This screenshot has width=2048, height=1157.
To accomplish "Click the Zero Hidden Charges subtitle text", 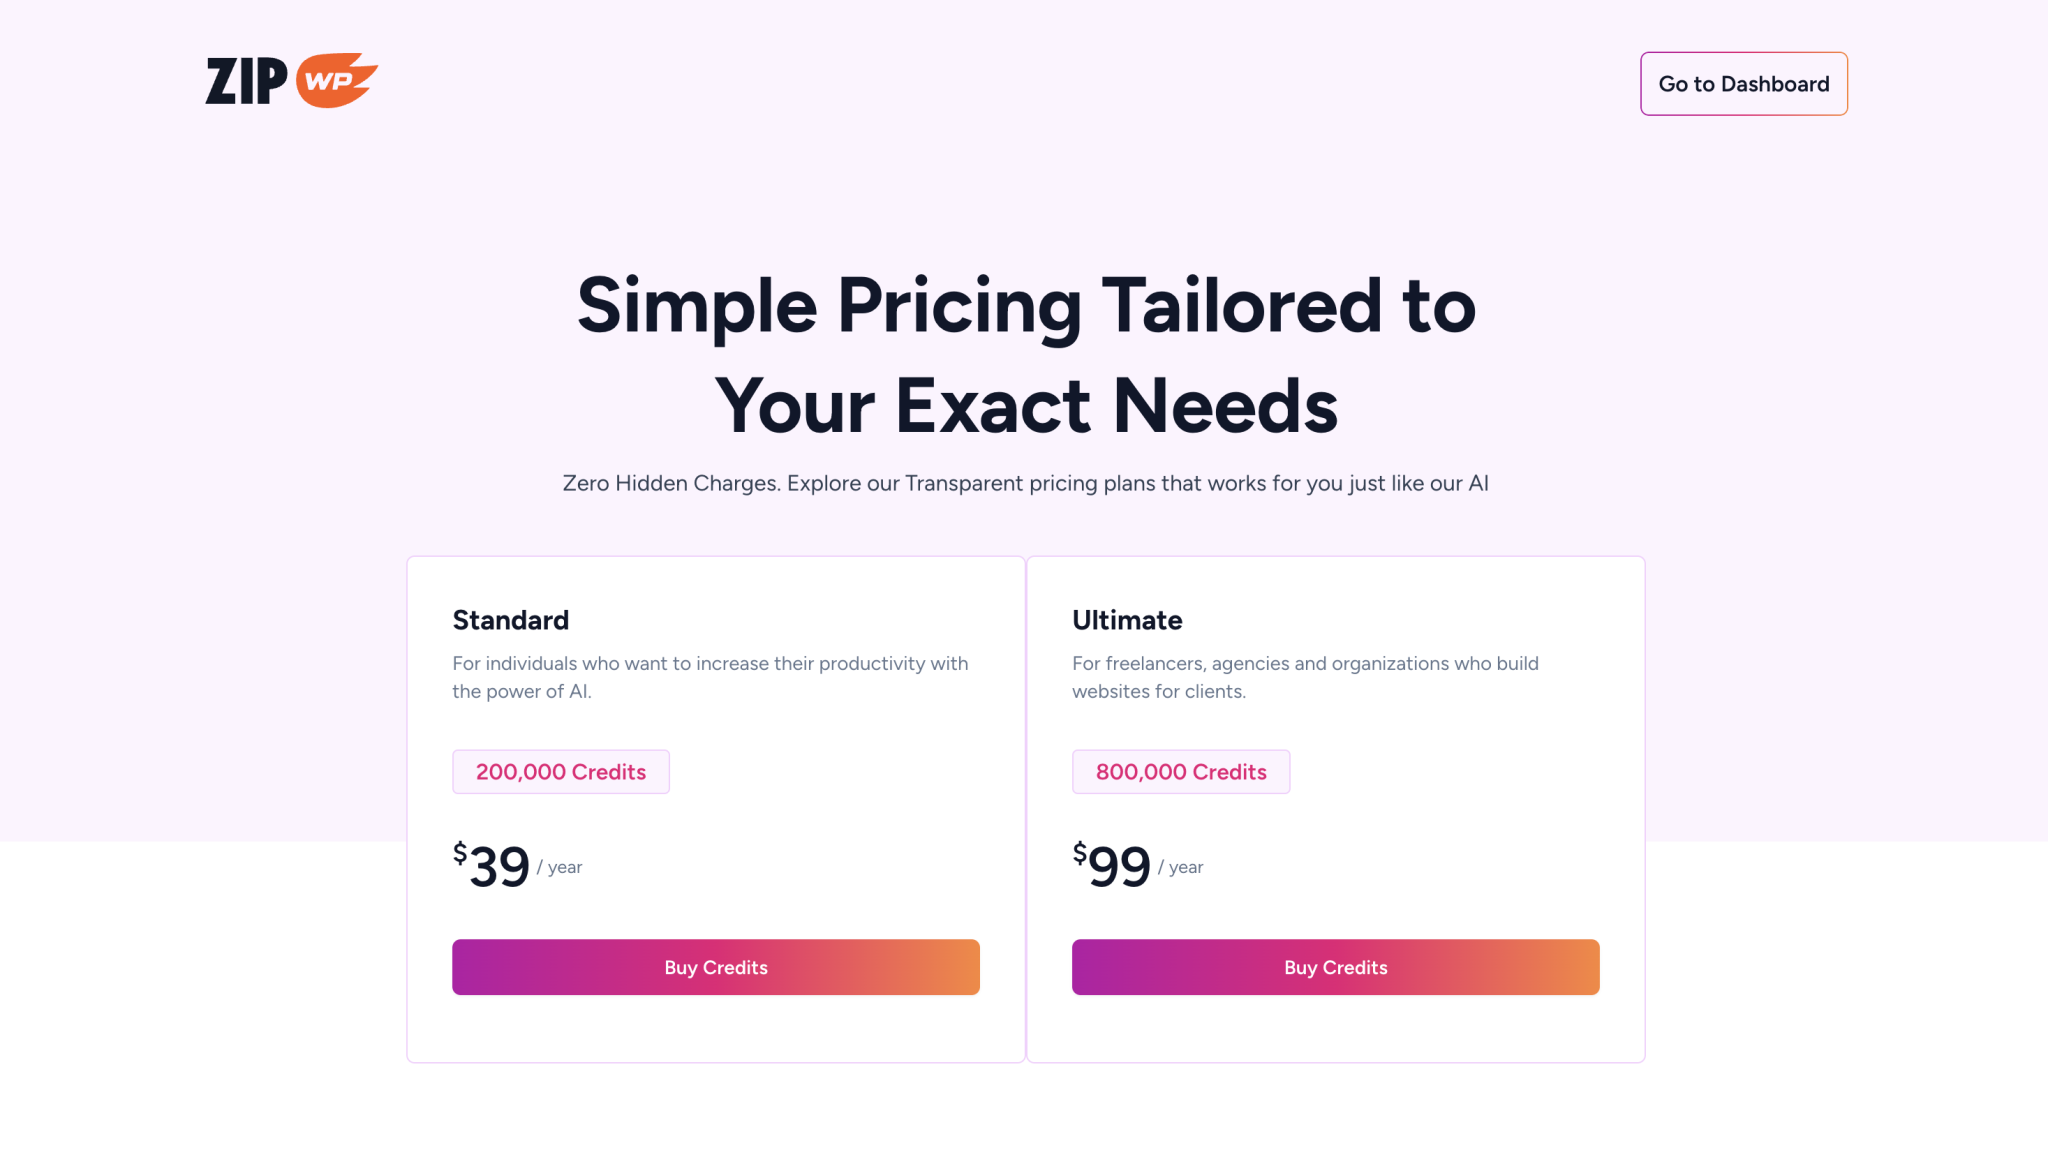I will [x=1024, y=483].
